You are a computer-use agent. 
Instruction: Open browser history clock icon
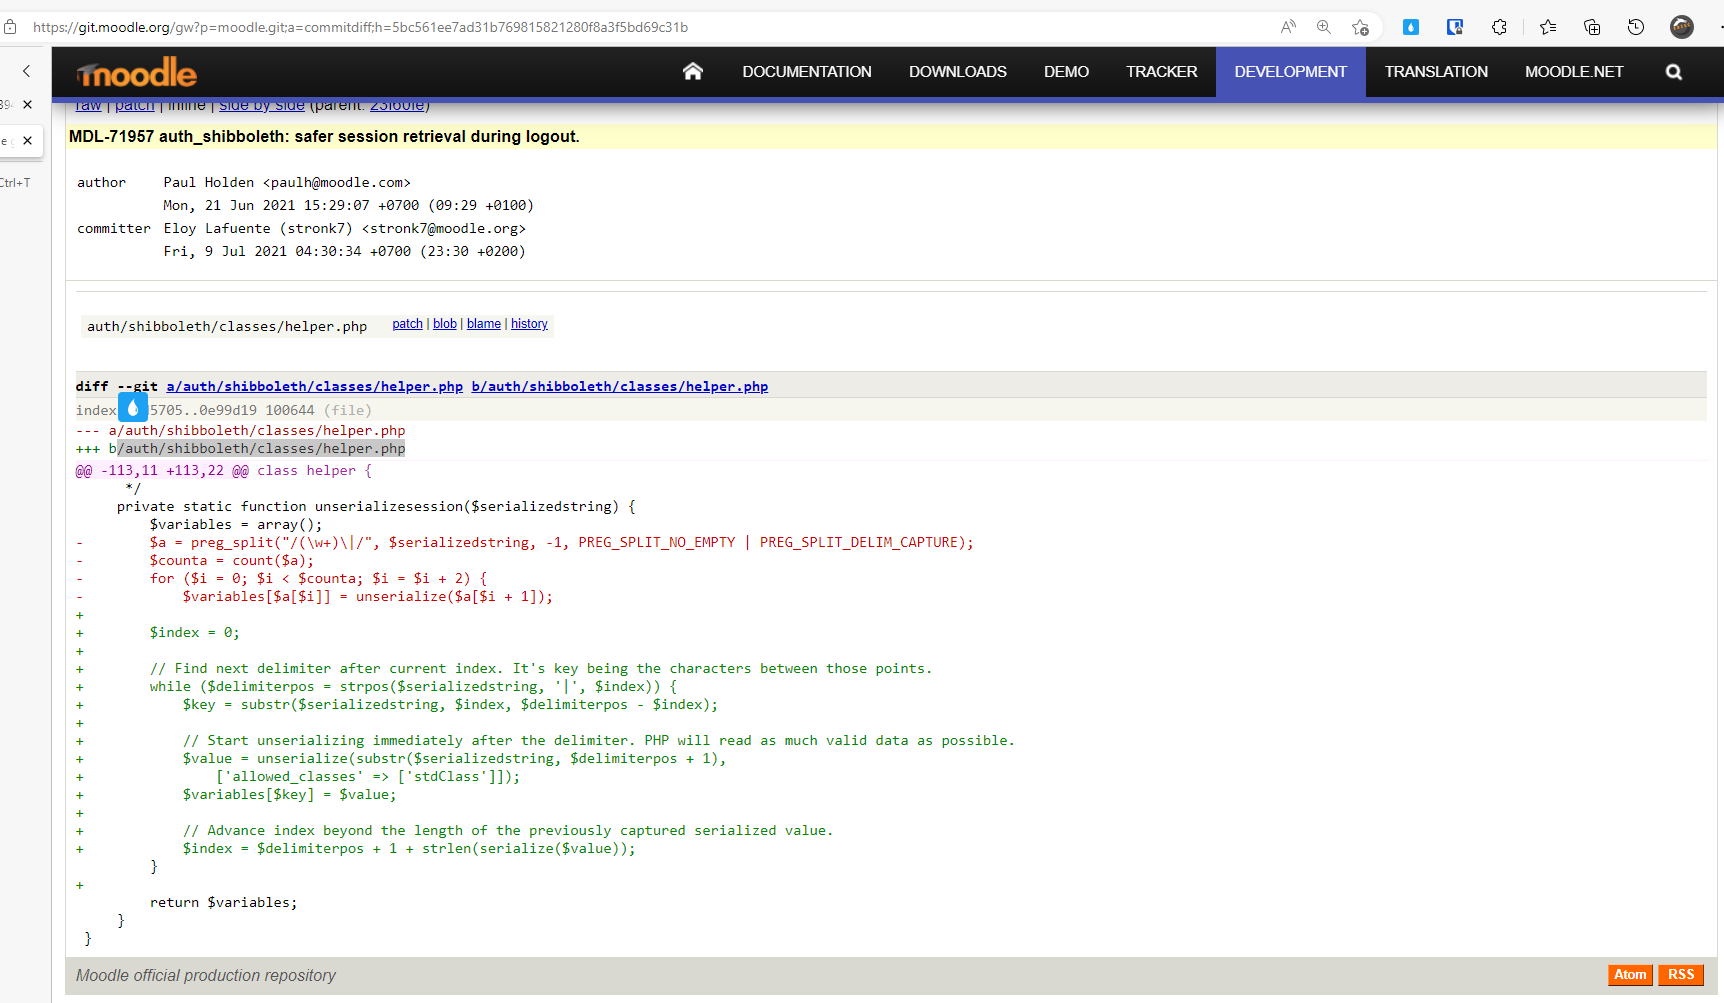pos(1636,27)
